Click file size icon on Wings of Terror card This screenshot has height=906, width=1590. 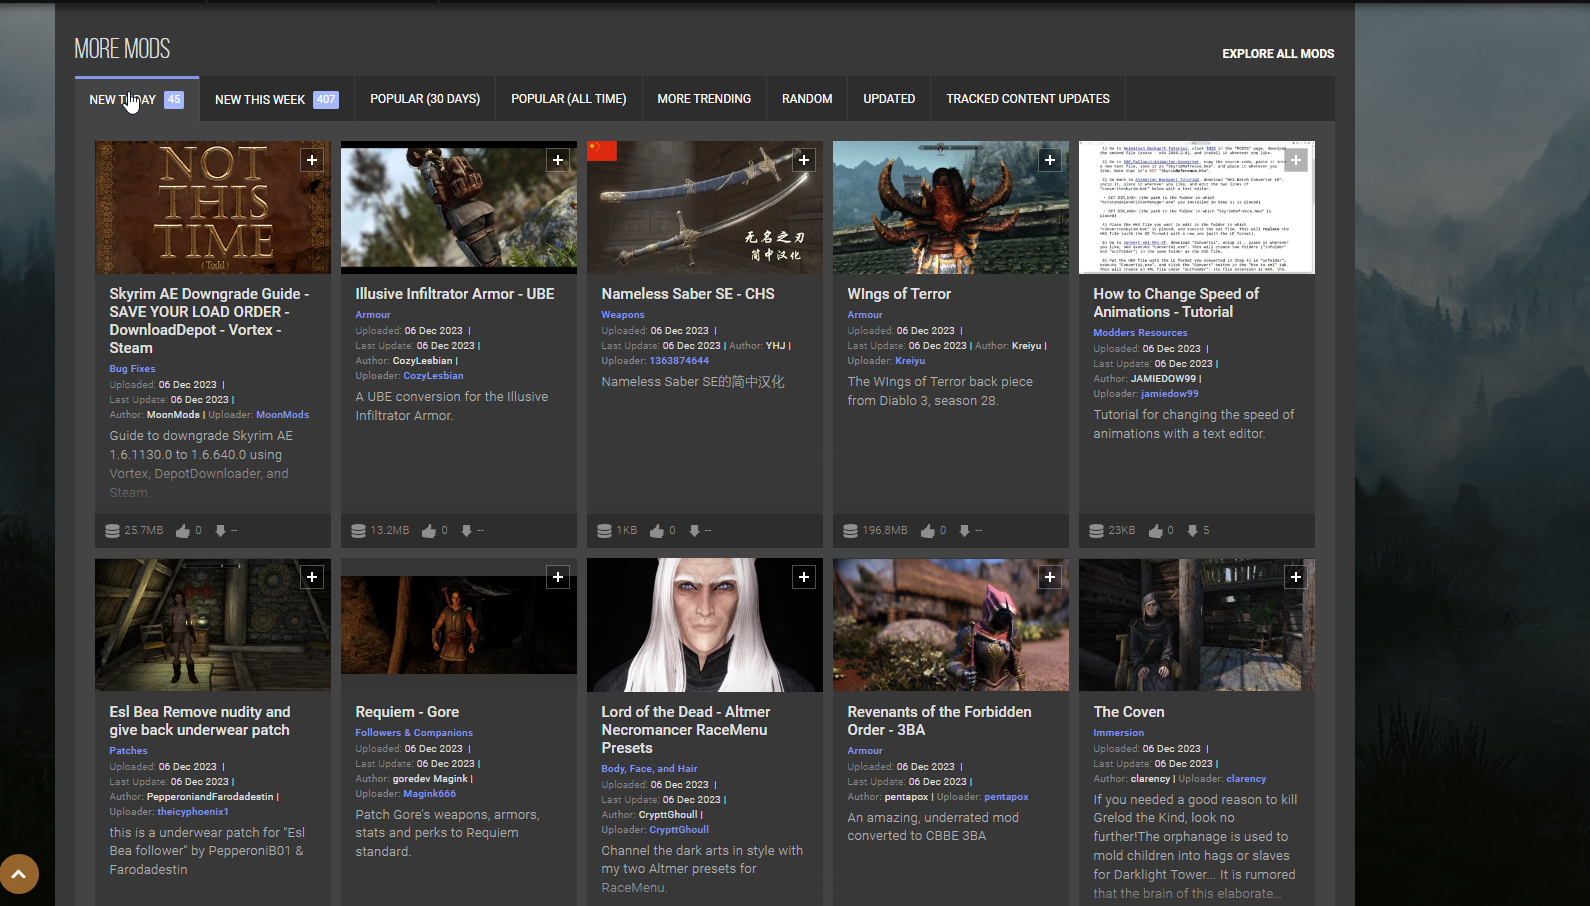(x=850, y=531)
